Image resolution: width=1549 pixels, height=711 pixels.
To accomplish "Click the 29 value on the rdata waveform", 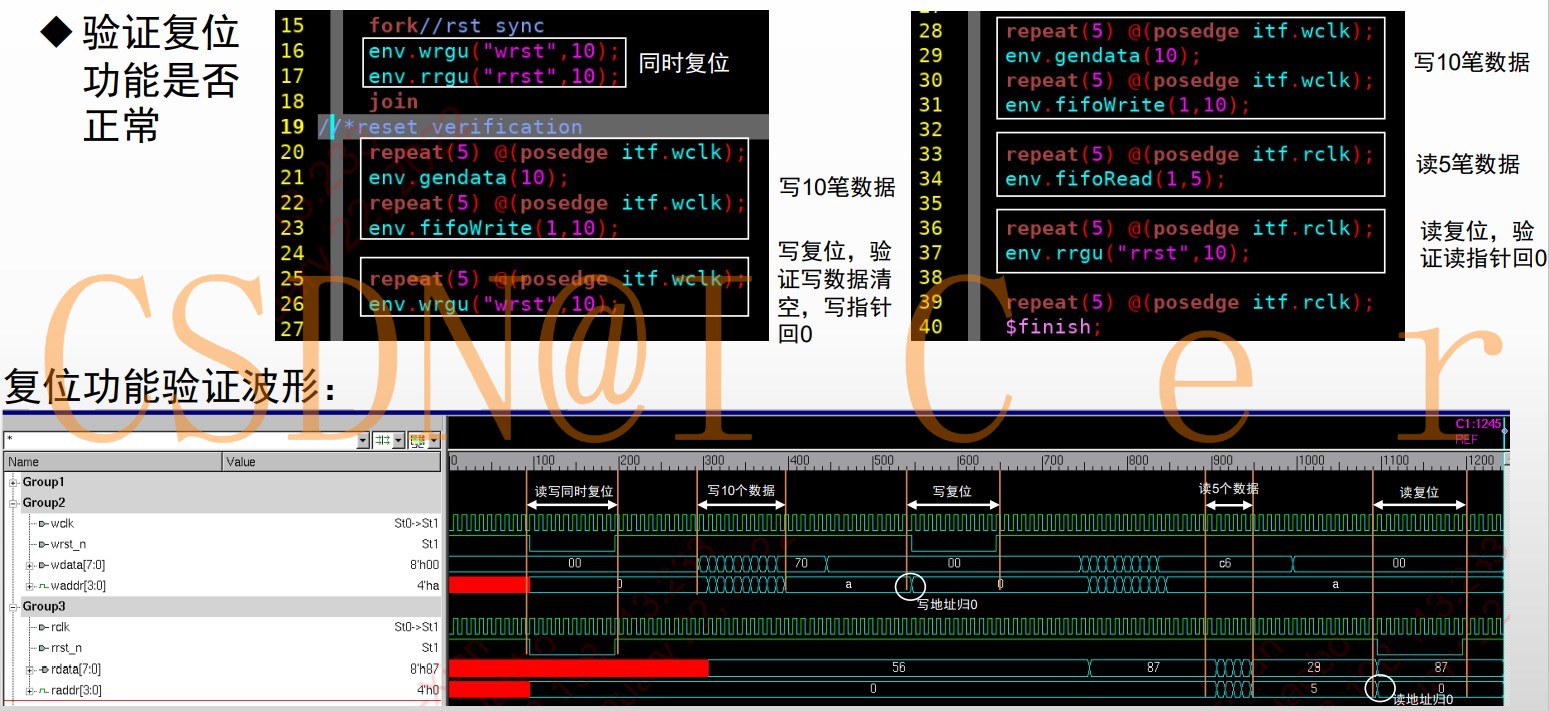I will [x=1313, y=667].
